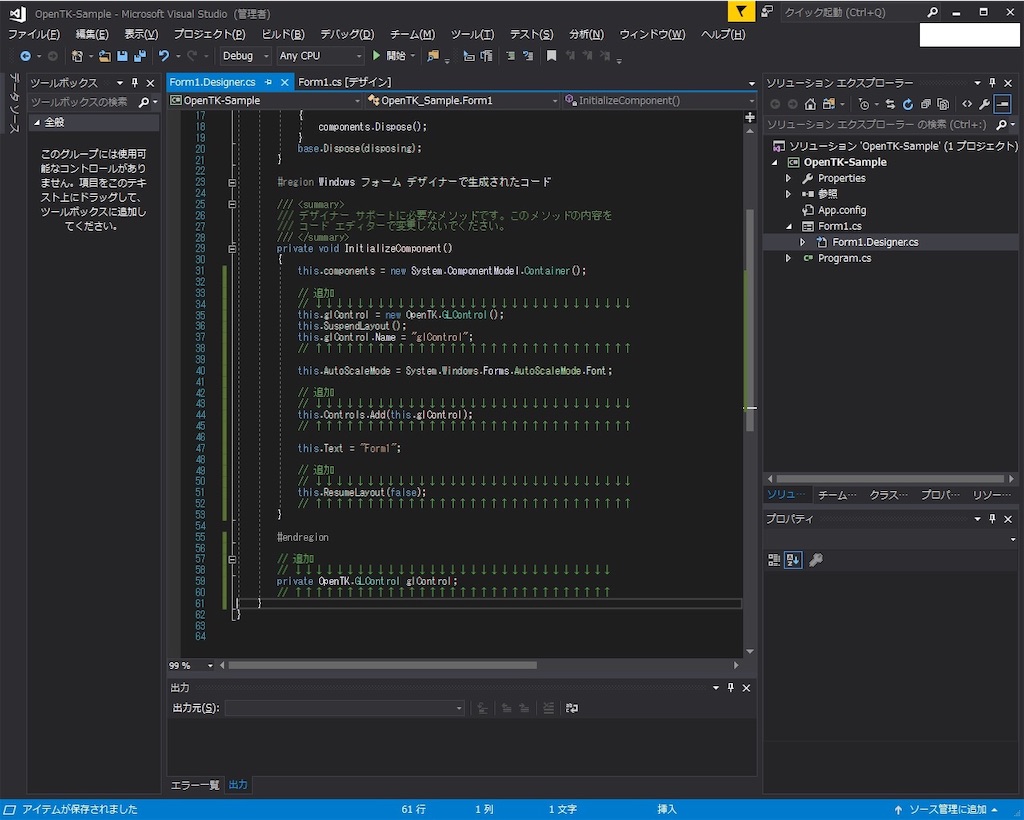1024x820 pixels.
Task: Click the editor horizontal scrollbar thumb
Action: [383, 666]
